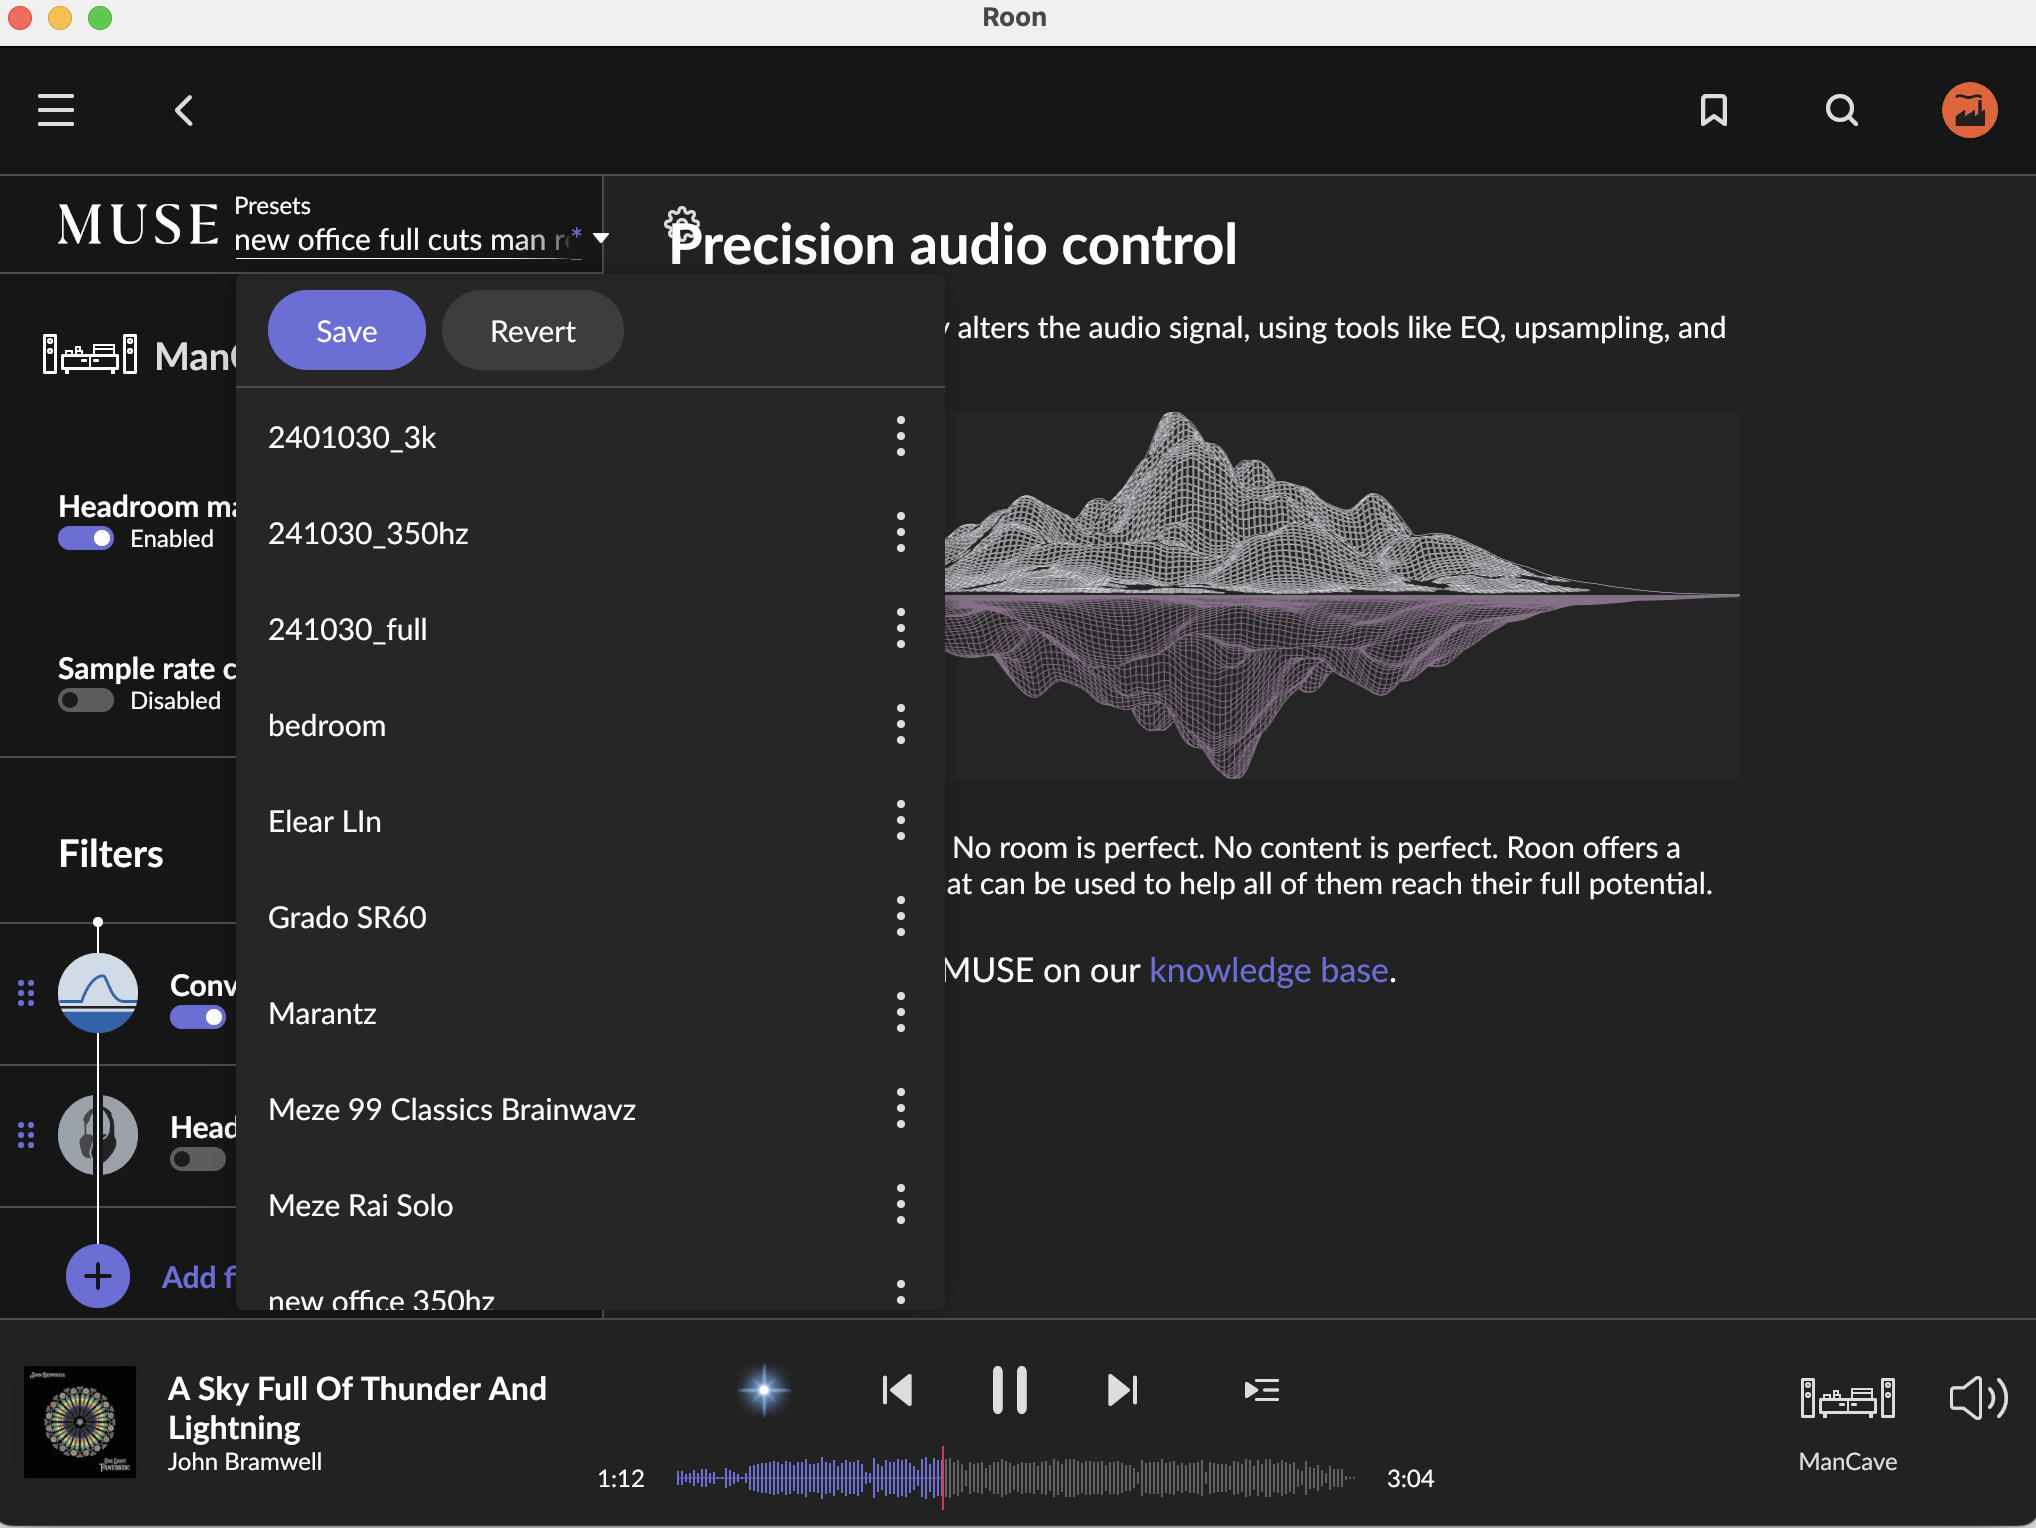Expand the Presets dropdown arrow
The width and height of the screenshot is (2036, 1528).
pyautogui.click(x=601, y=239)
